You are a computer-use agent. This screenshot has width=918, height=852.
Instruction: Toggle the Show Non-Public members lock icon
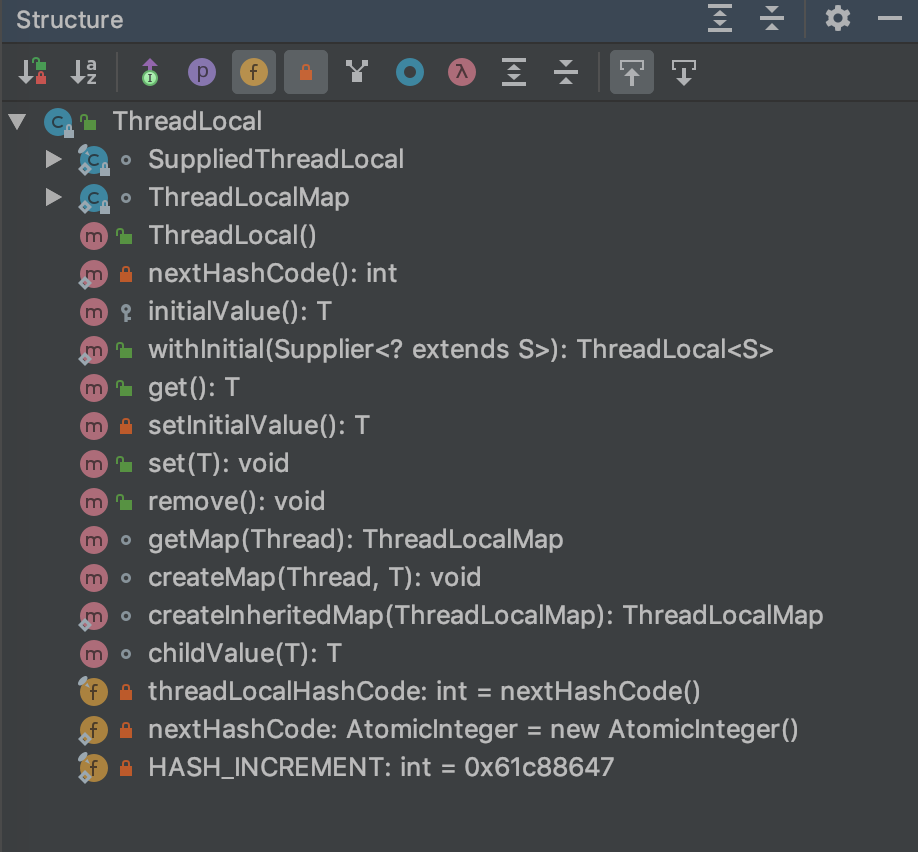click(306, 72)
